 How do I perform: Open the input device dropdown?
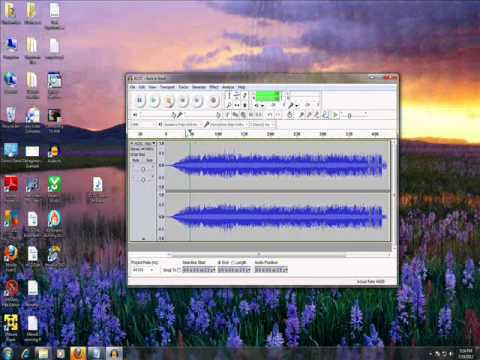[229, 124]
